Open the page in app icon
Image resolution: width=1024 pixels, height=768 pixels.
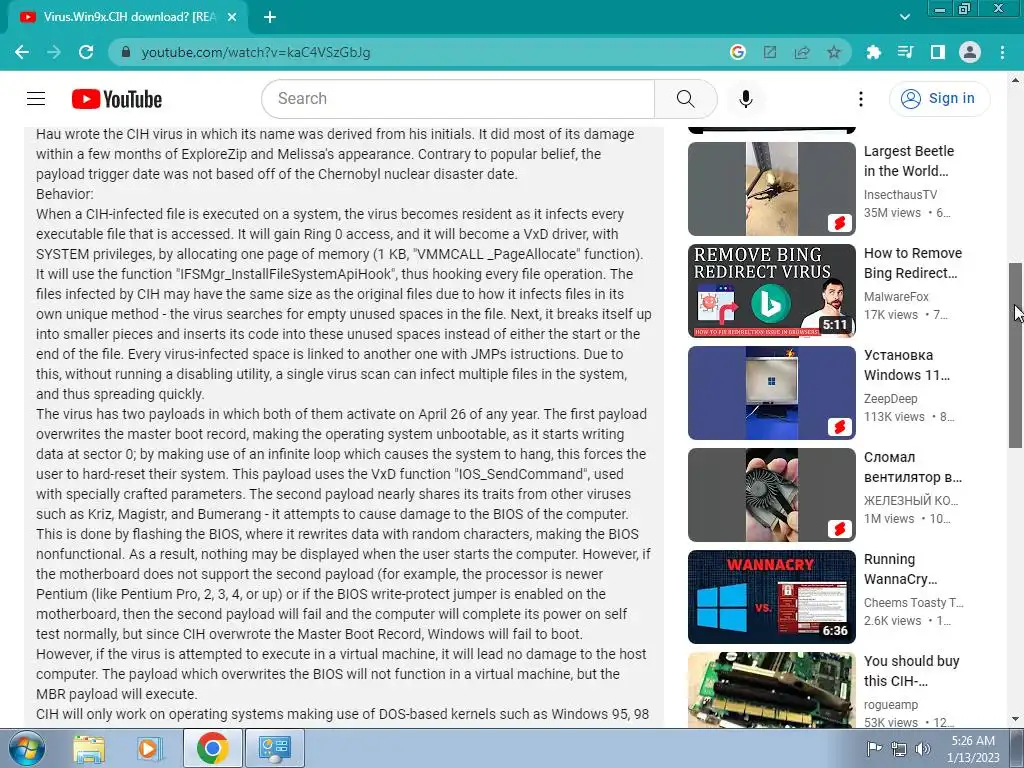click(x=770, y=52)
